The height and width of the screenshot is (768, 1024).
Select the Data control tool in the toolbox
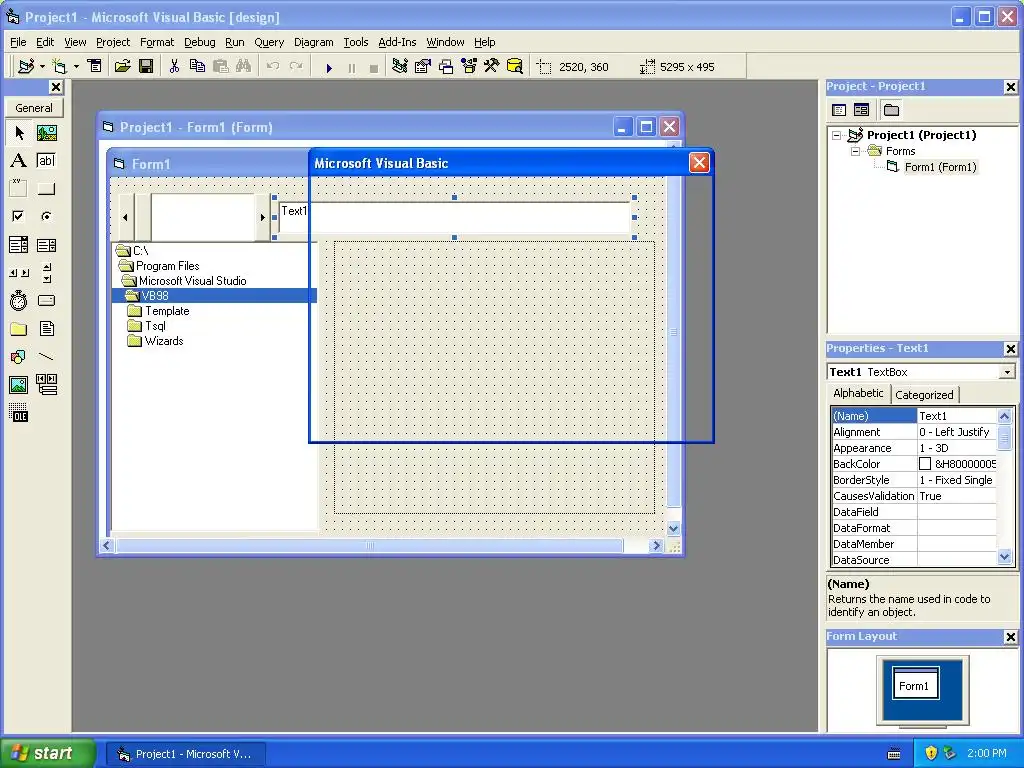(x=46, y=385)
